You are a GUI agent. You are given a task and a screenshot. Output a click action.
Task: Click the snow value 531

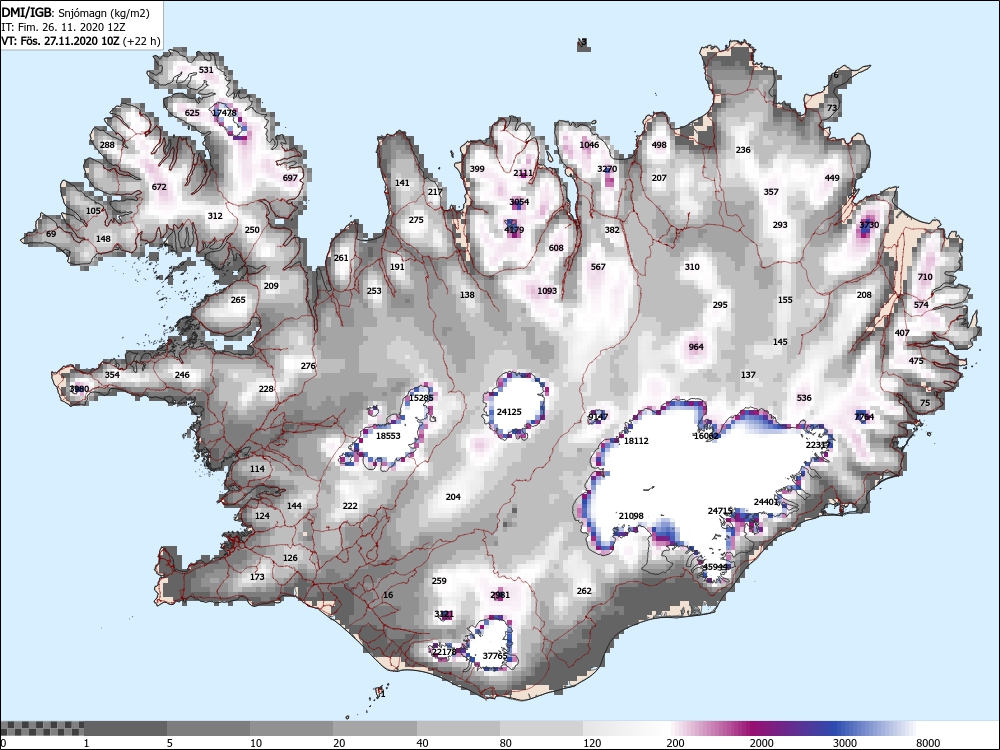click(206, 70)
